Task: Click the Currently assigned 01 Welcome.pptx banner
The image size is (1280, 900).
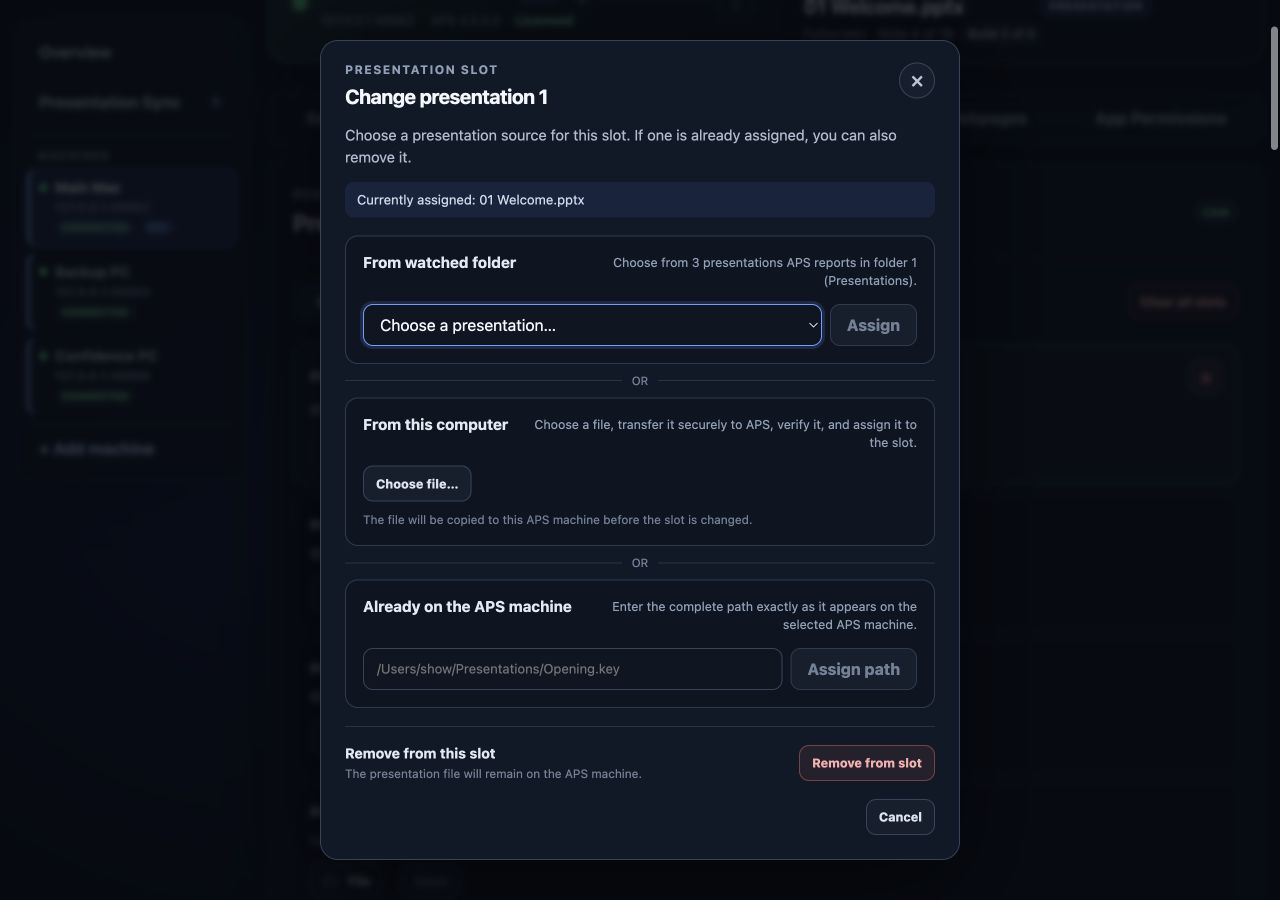Action: click(640, 200)
